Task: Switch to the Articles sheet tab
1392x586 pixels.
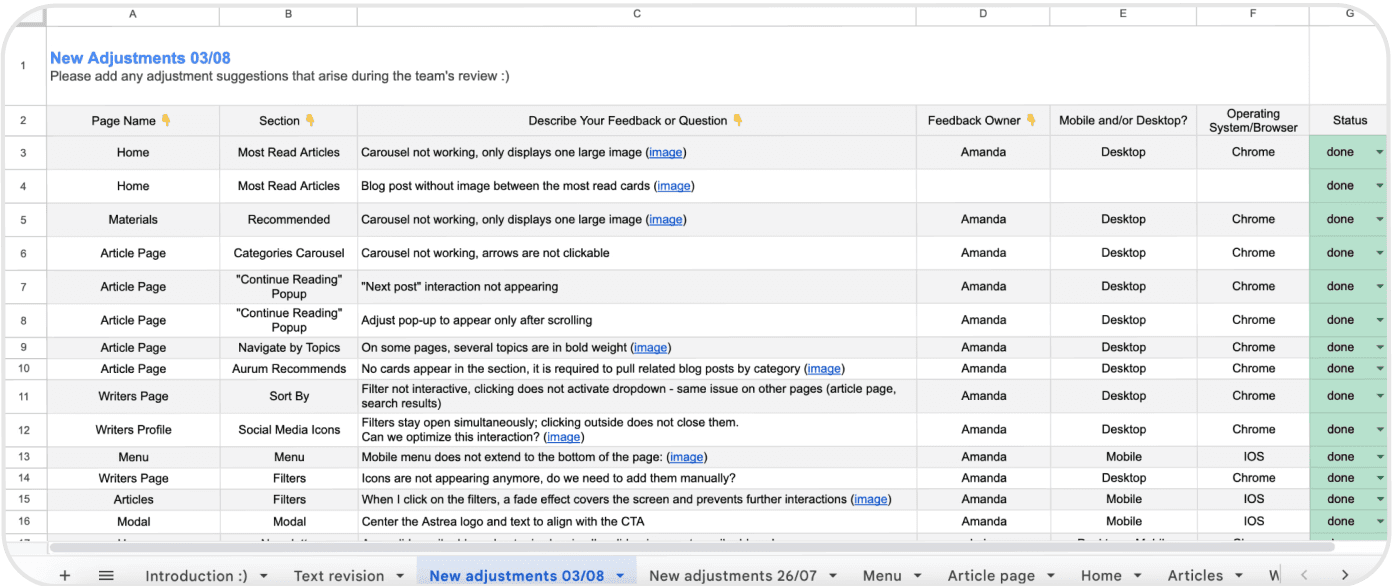Action: coord(1195,576)
